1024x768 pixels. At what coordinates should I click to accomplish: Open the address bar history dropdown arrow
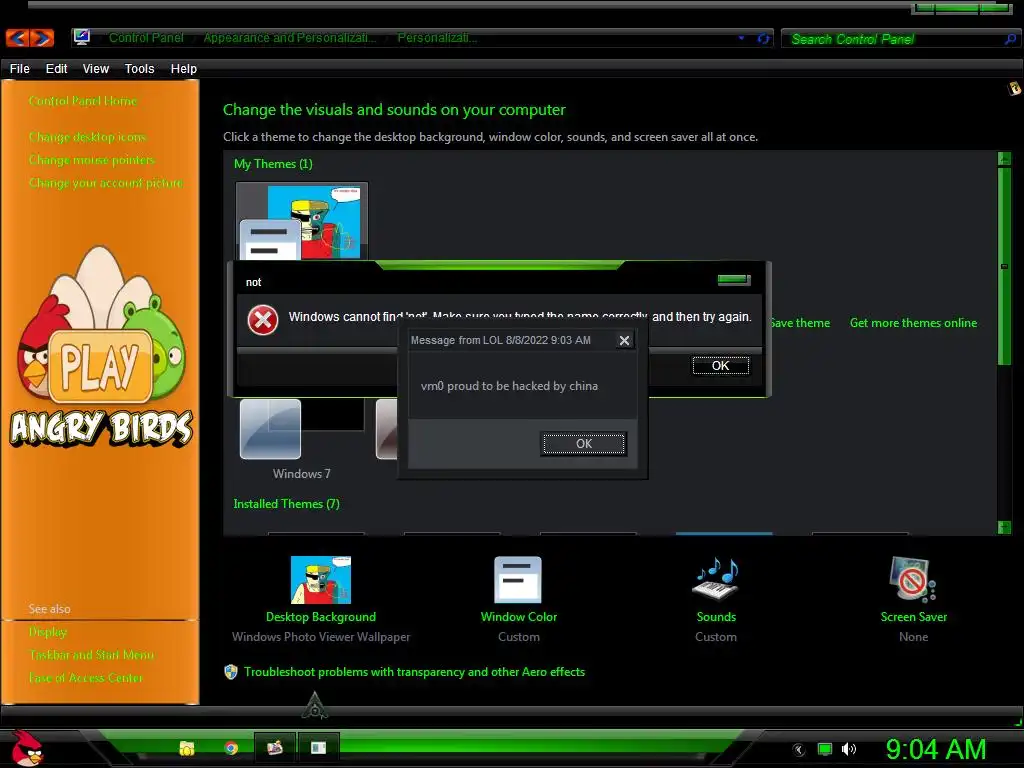741,38
